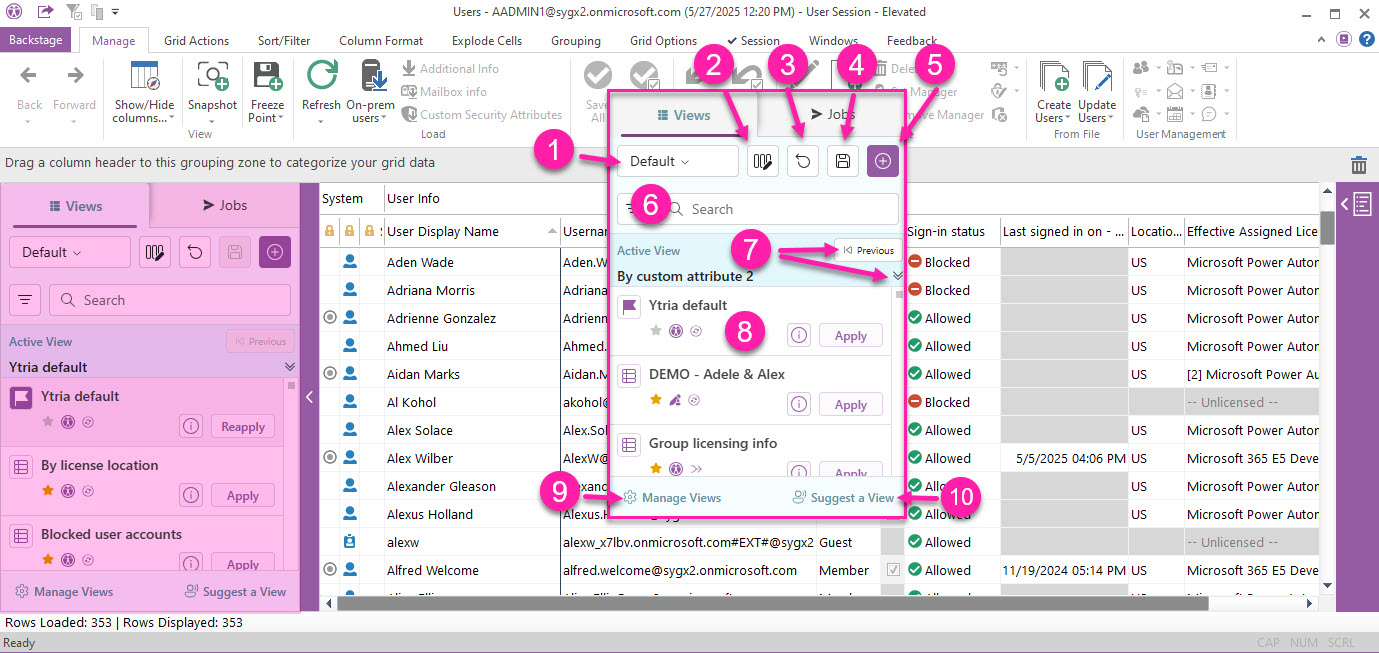Click the trash icon in grouping zone
1379x653 pixels.
click(1358, 165)
